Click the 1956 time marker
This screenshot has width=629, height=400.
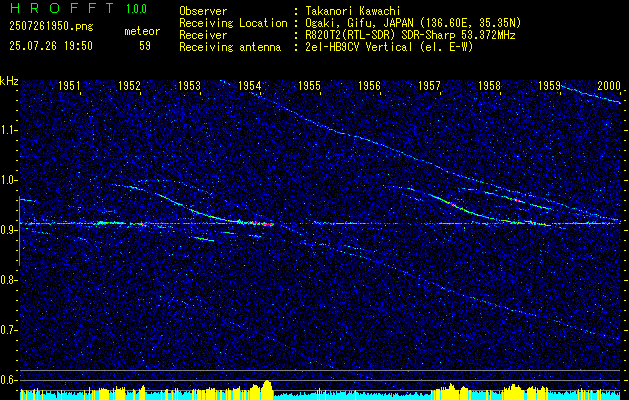coord(369,85)
